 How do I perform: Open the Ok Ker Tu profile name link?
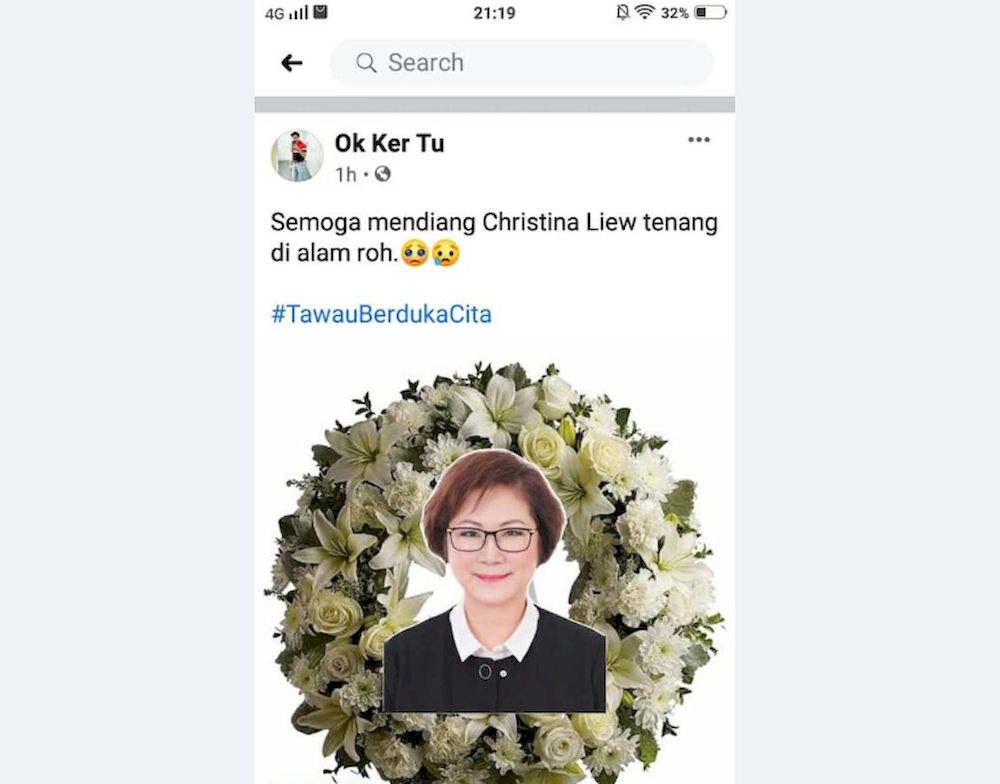pyautogui.click(x=390, y=143)
